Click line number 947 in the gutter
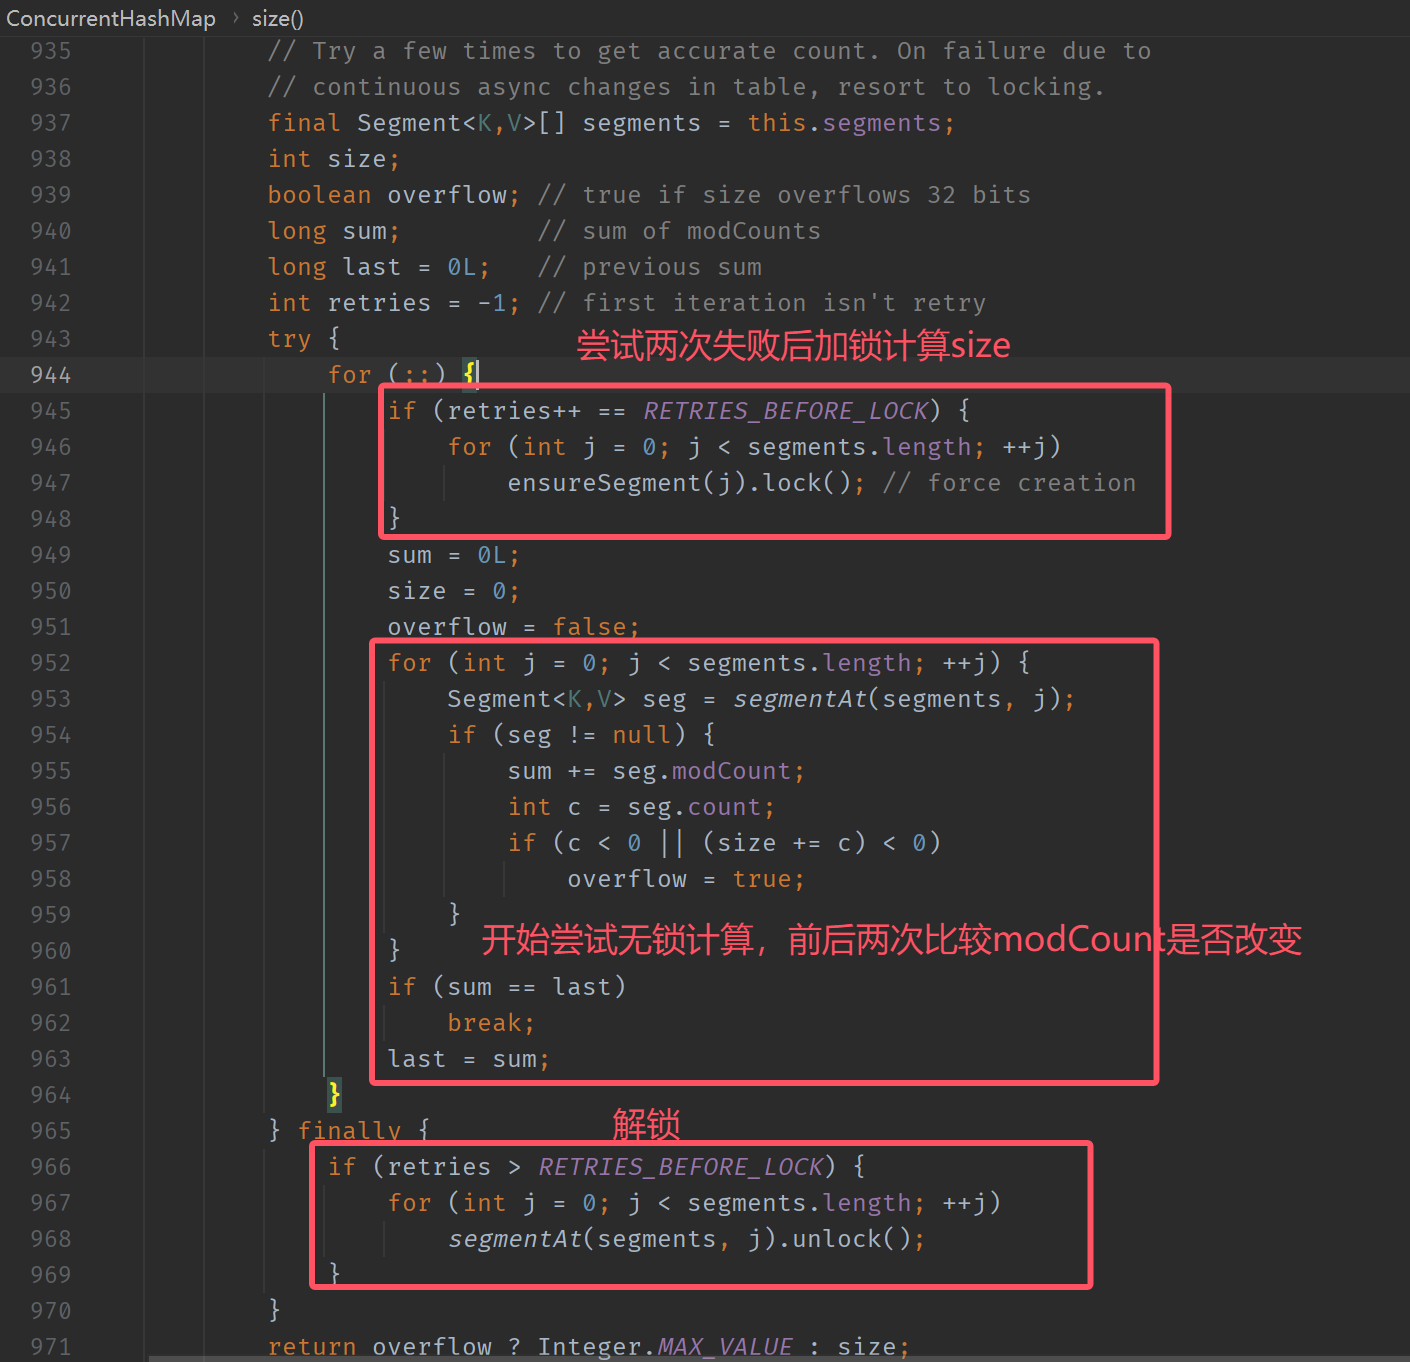Image resolution: width=1410 pixels, height=1362 pixels. (51, 483)
